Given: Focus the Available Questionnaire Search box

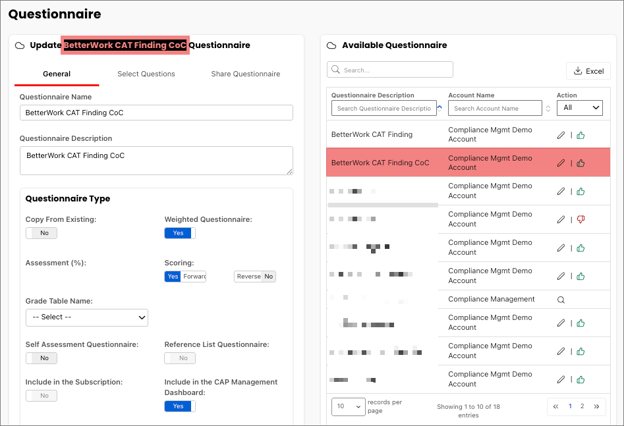Looking at the screenshot, I should (390, 70).
